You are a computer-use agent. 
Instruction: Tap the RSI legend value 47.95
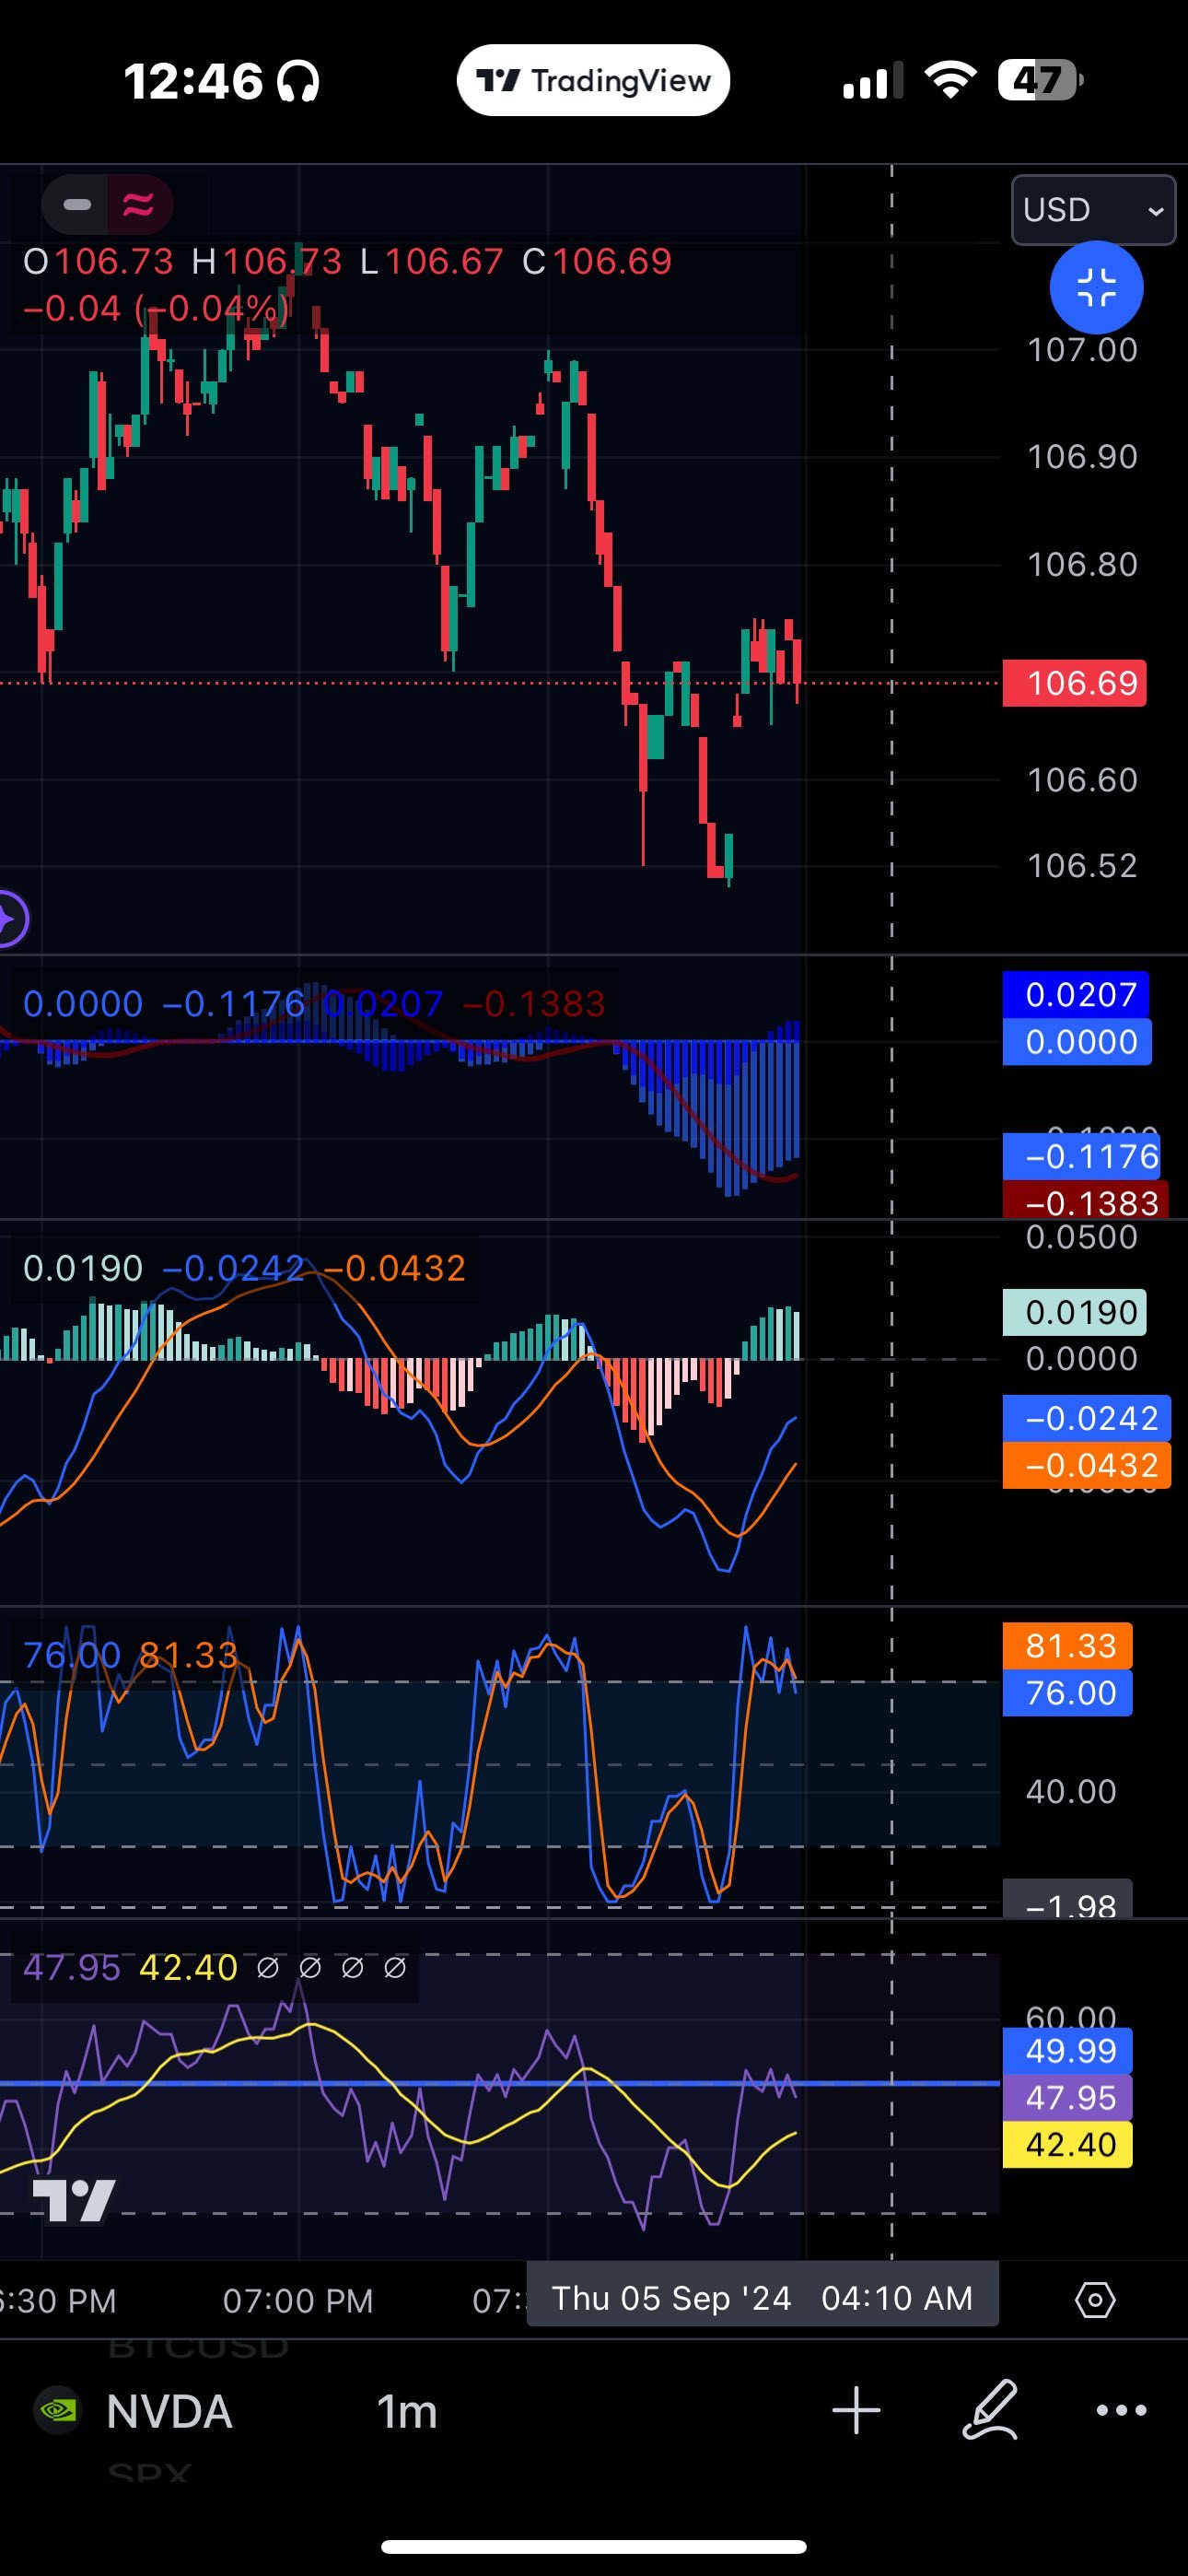pyautogui.click(x=72, y=1968)
